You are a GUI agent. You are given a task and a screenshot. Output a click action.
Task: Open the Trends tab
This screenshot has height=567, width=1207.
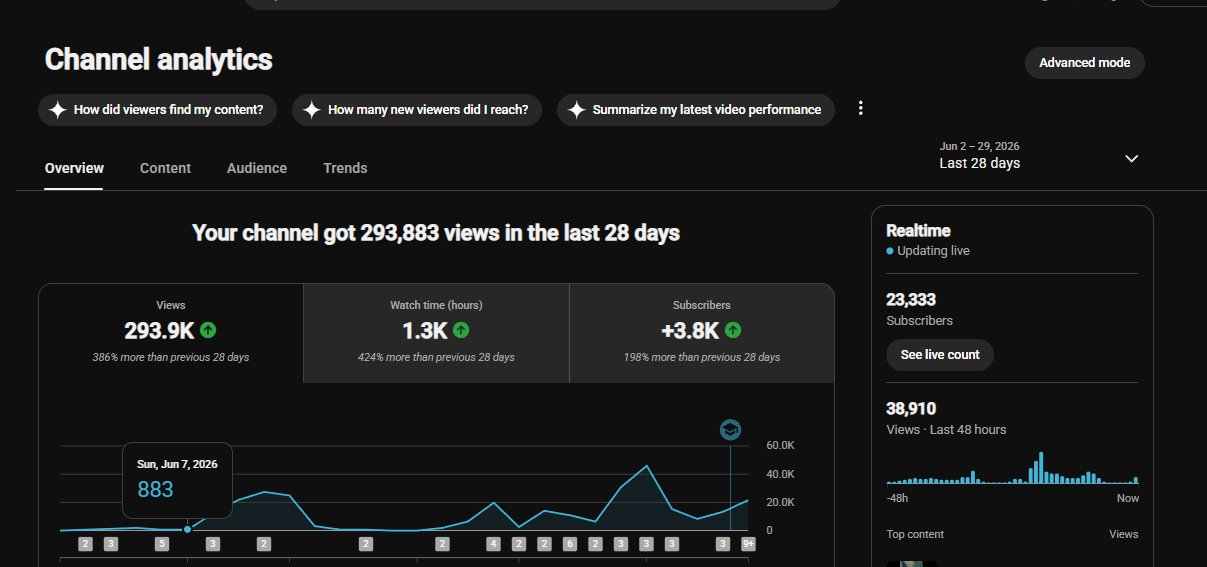click(345, 168)
